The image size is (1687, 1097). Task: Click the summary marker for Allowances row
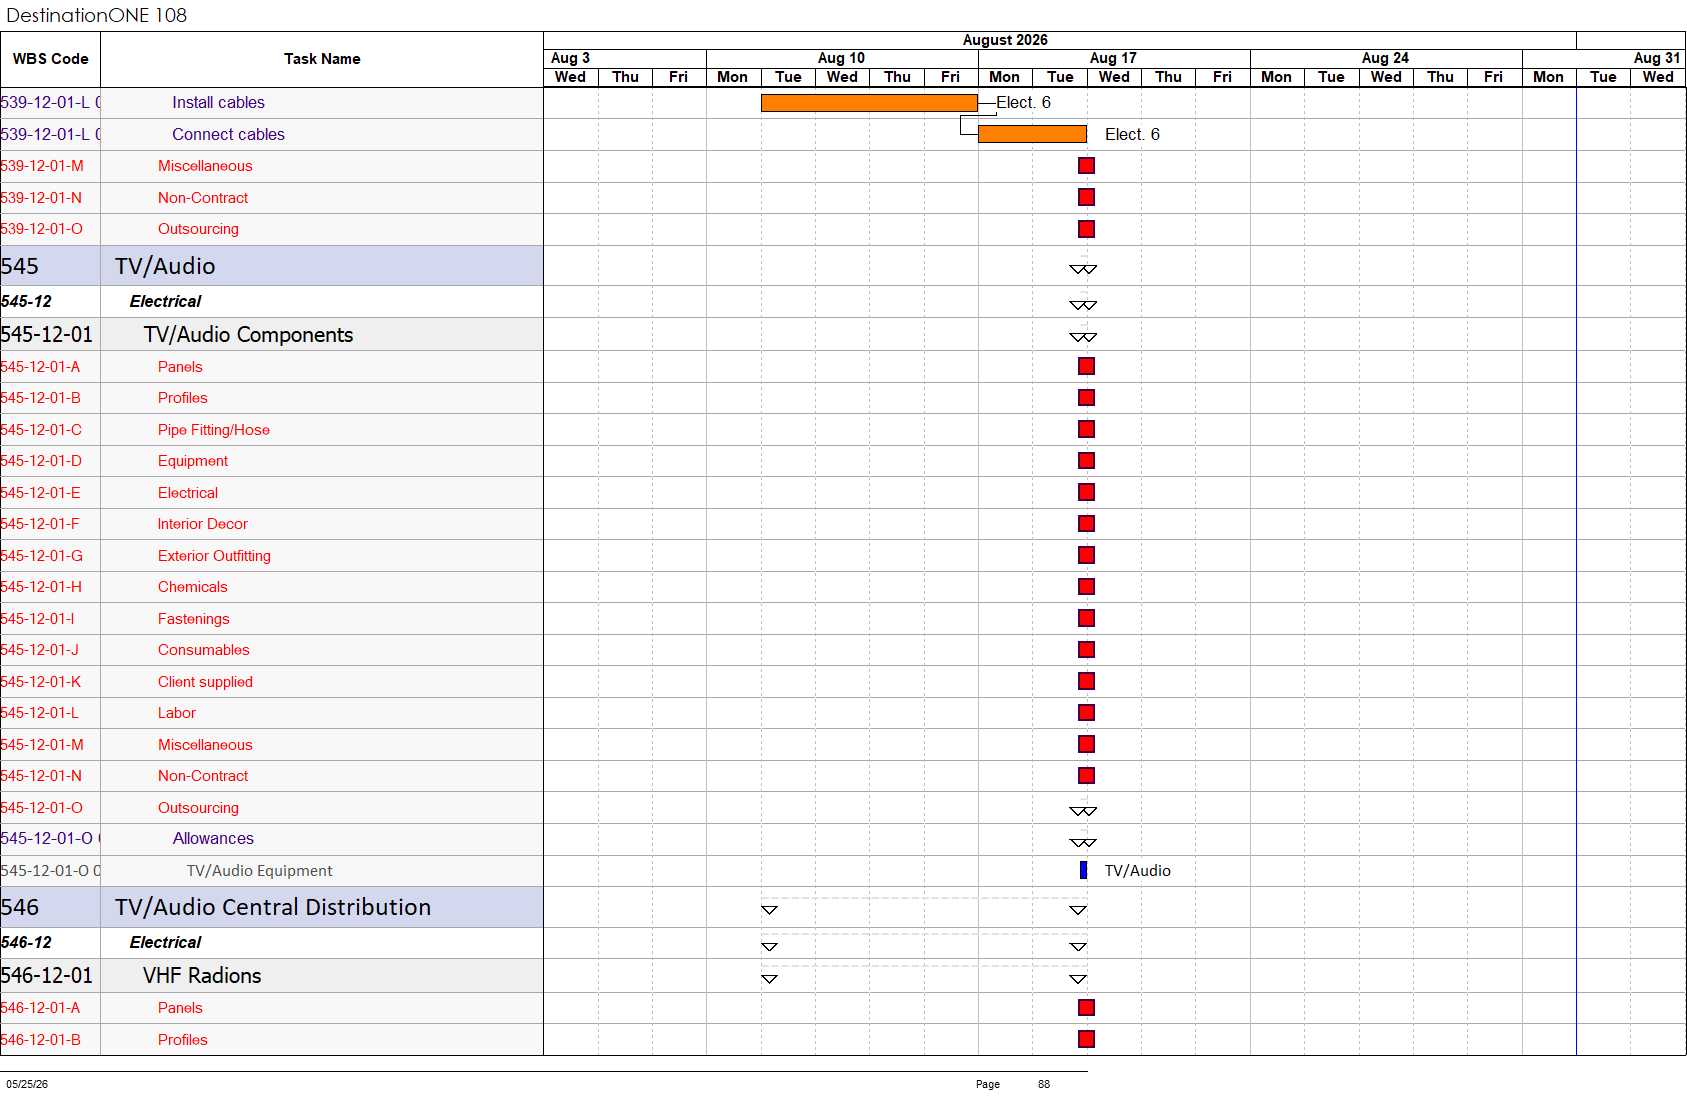pos(1083,843)
